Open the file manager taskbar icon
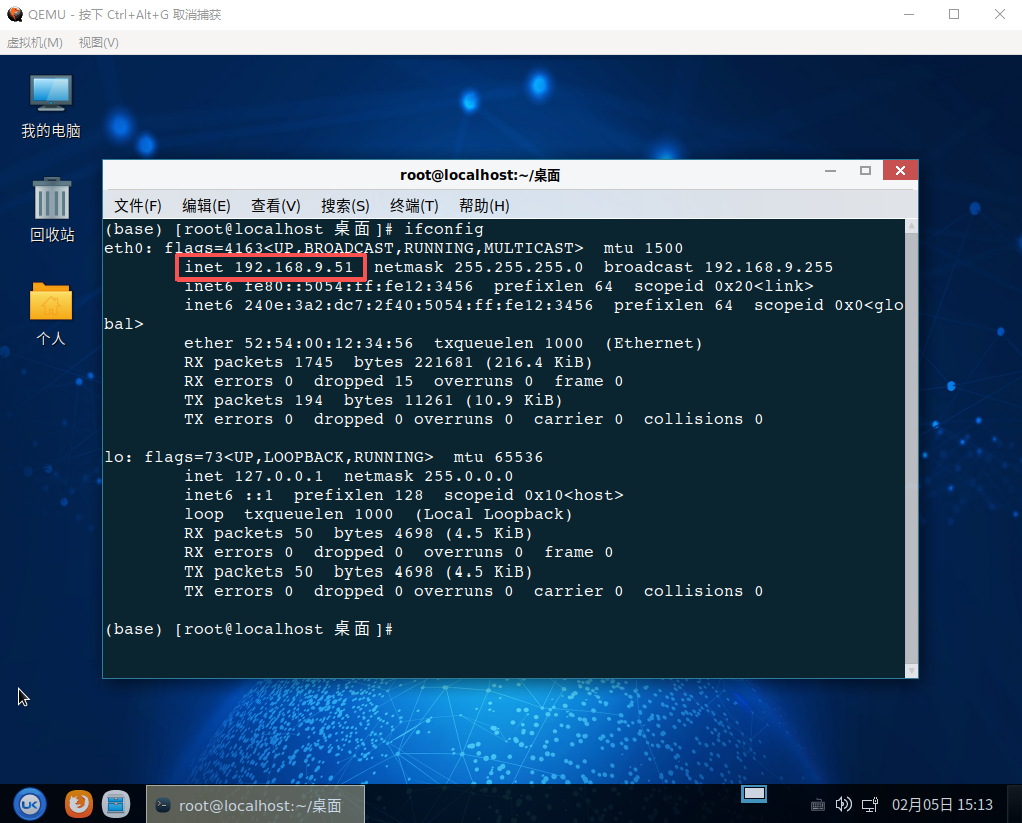This screenshot has width=1022, height=823. tap(117, 803)
